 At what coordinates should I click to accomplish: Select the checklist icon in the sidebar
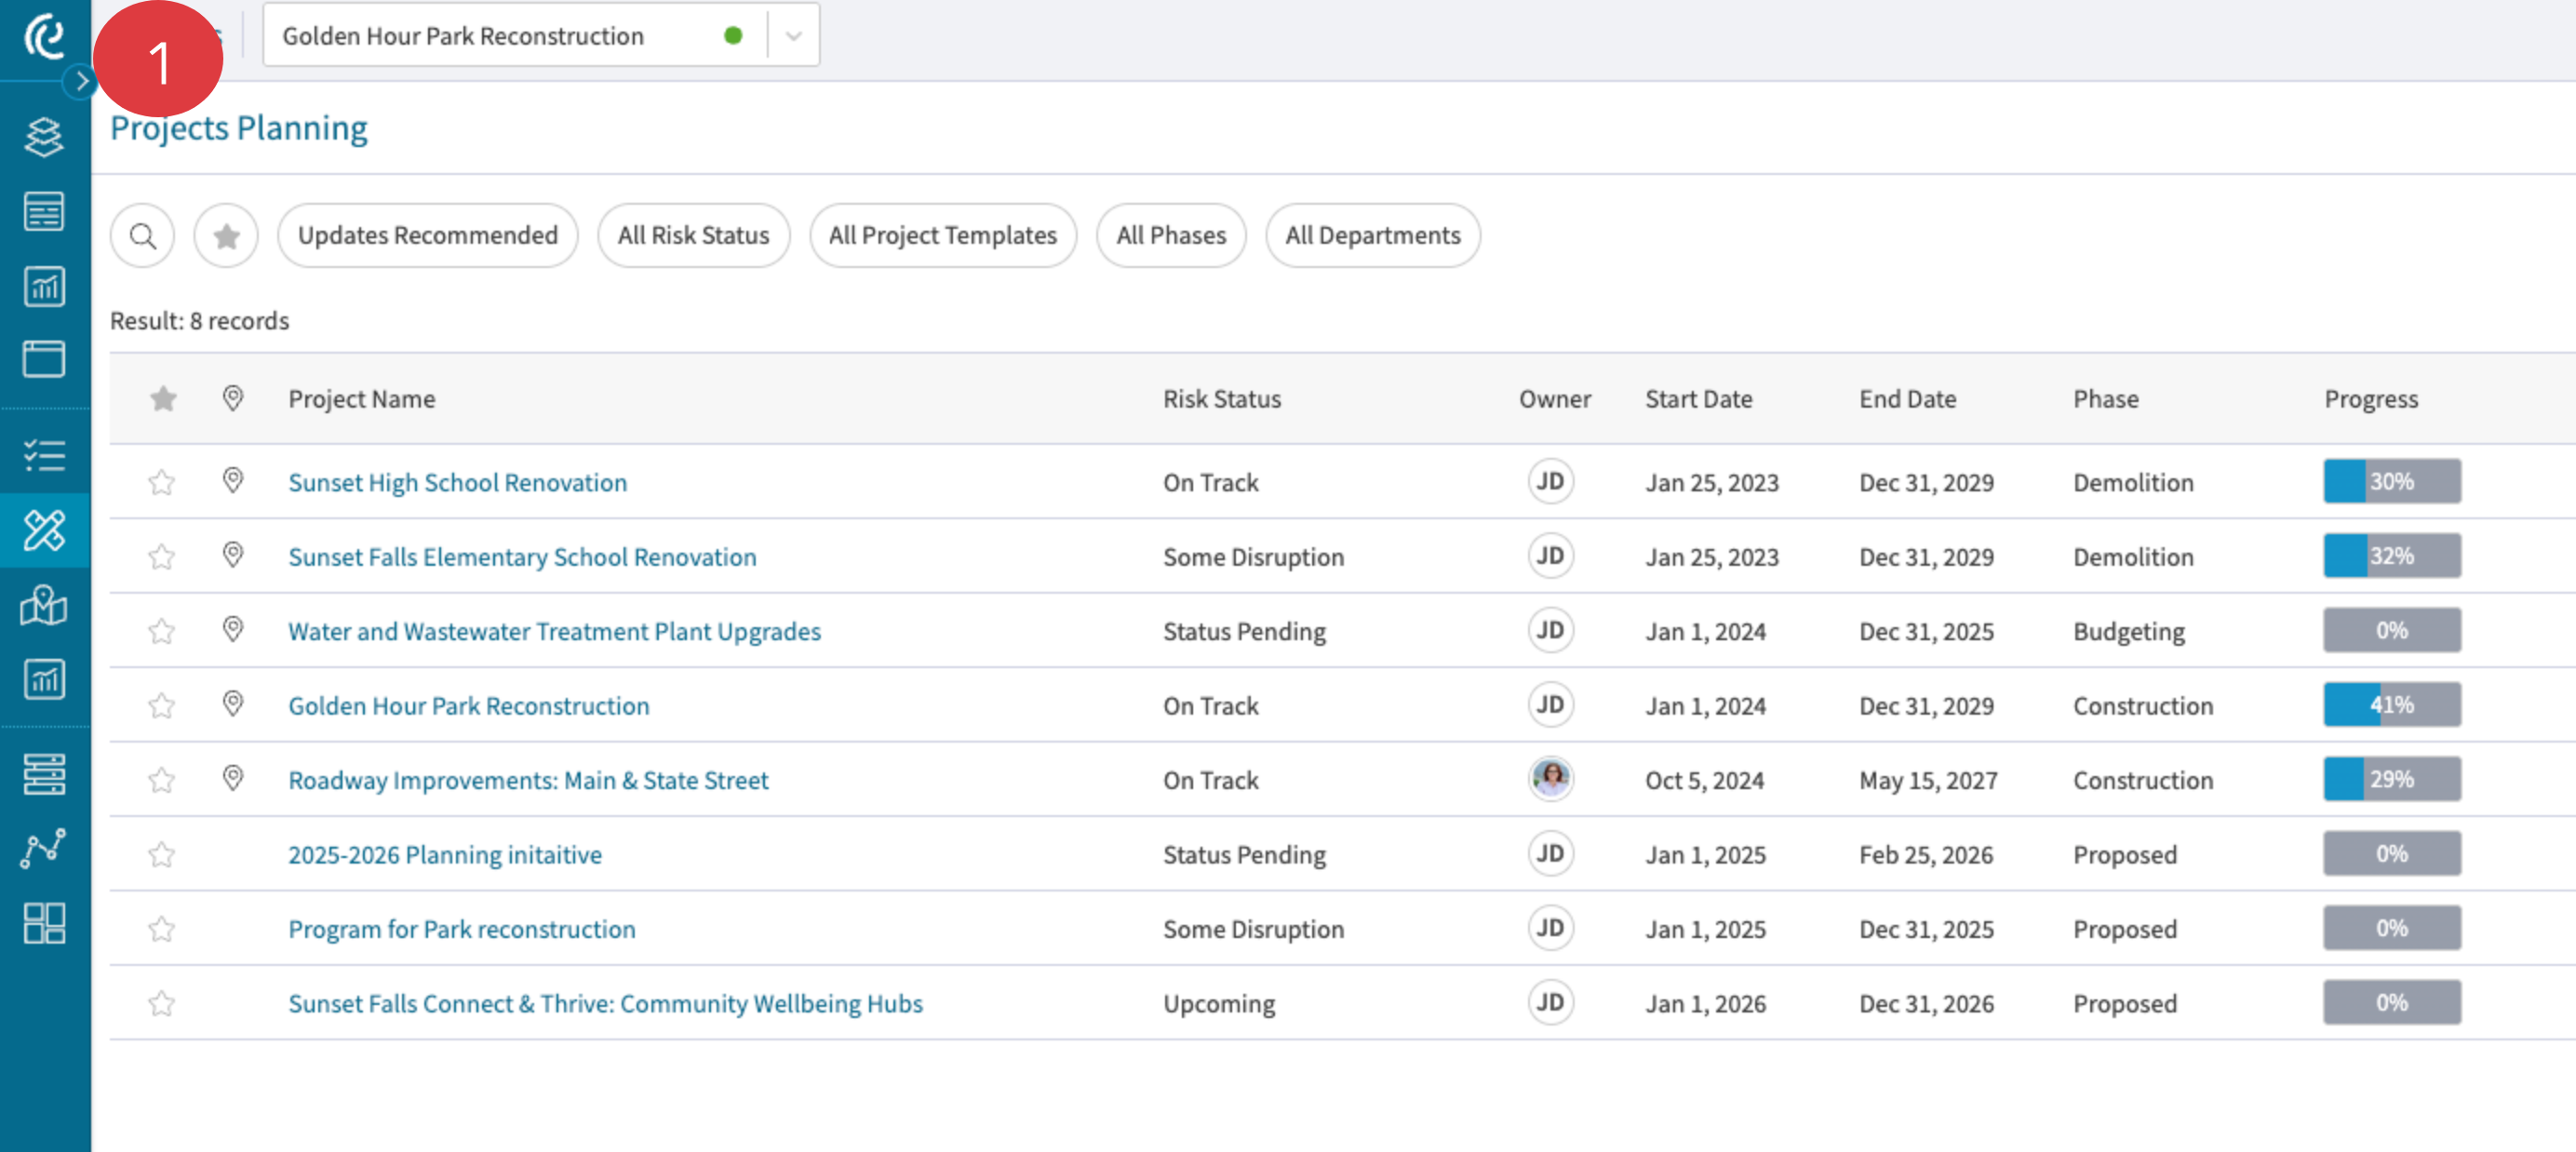[44, 455]
